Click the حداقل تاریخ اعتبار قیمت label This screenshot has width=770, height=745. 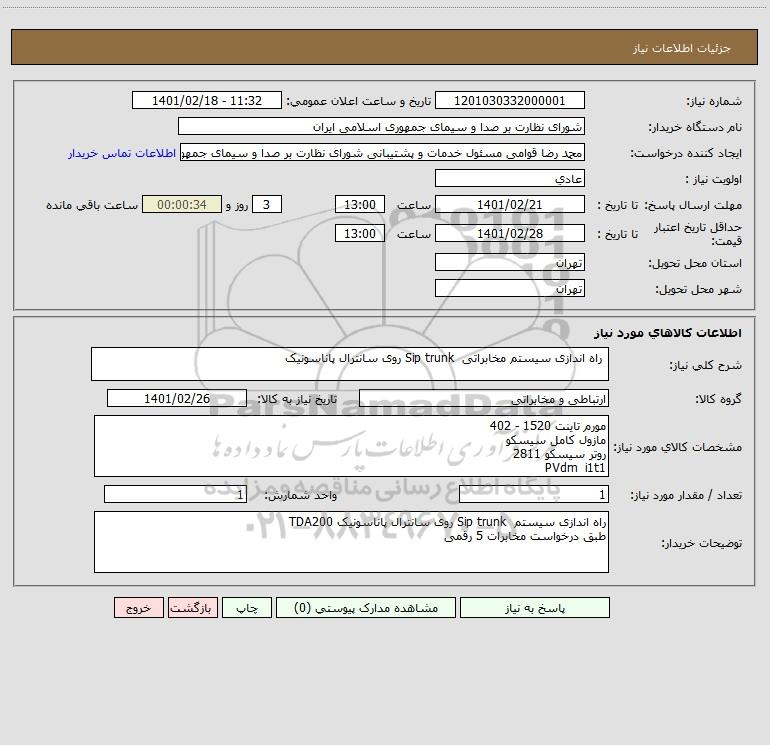[697, 234]
